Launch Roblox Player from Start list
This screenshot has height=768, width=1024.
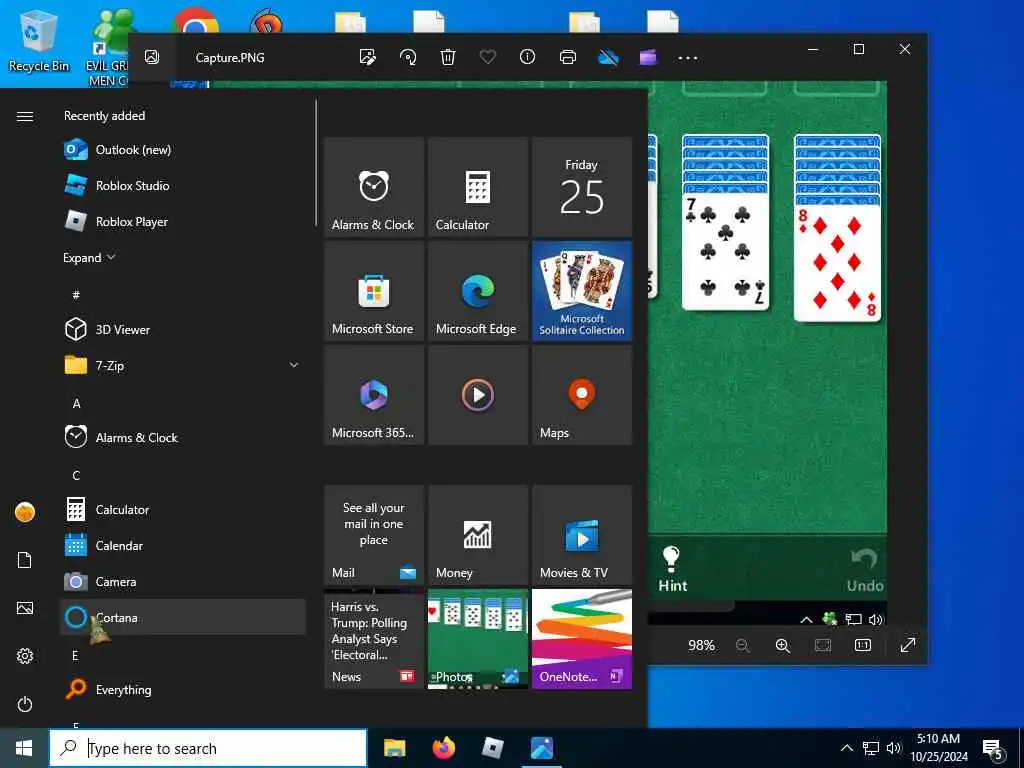[x=183, y=221]
